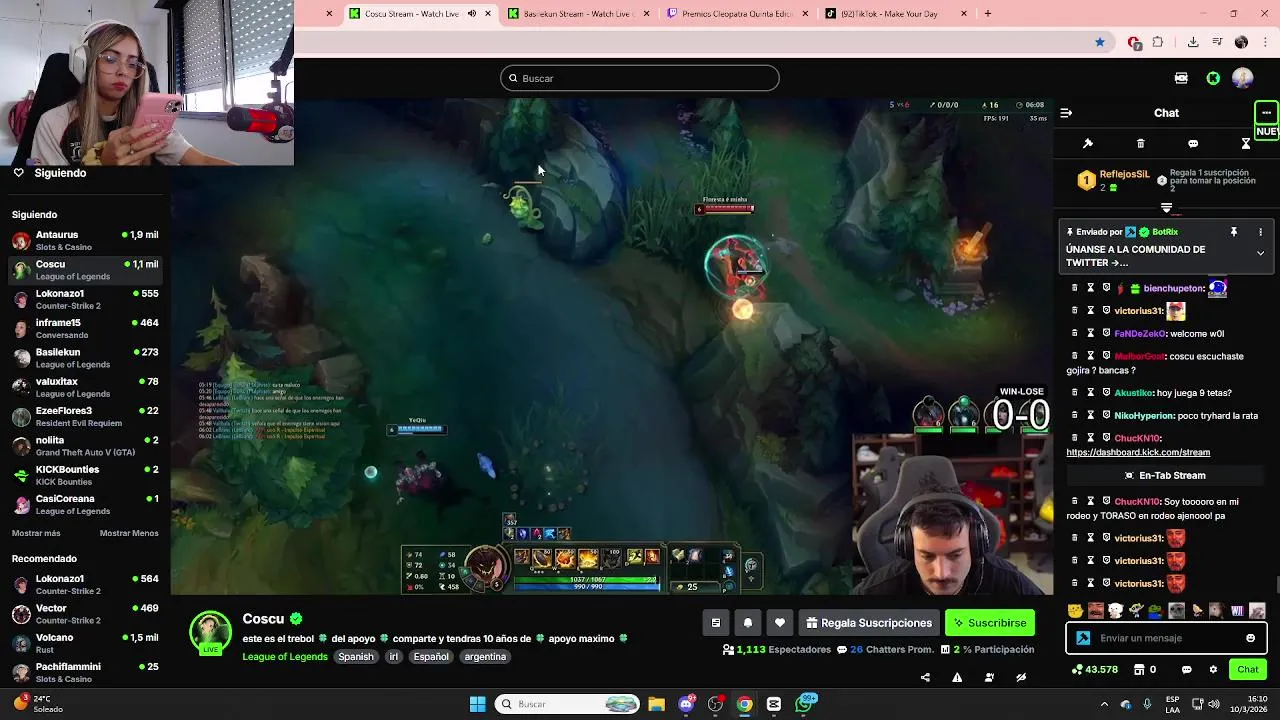Open CasiCoreana channel in sidebar
This screenshot has height=720, width=1280.
pyautogui.click(x=85, y=505)
